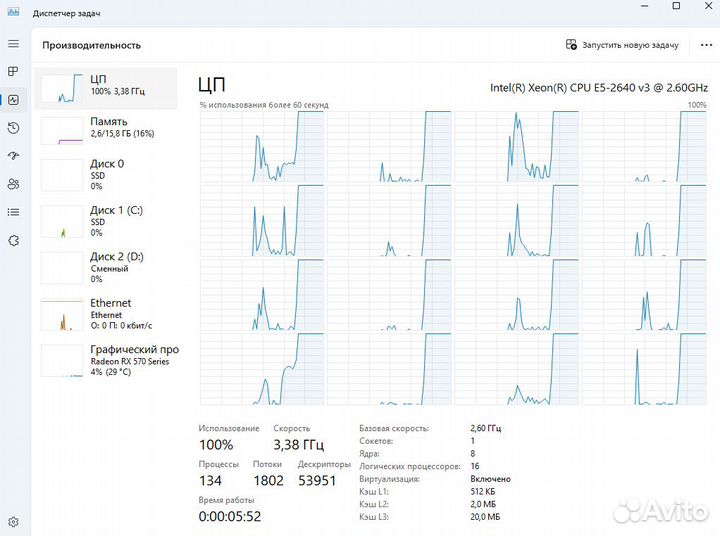
Task: Go to the Processes page icon
Action: click(13, 72)
